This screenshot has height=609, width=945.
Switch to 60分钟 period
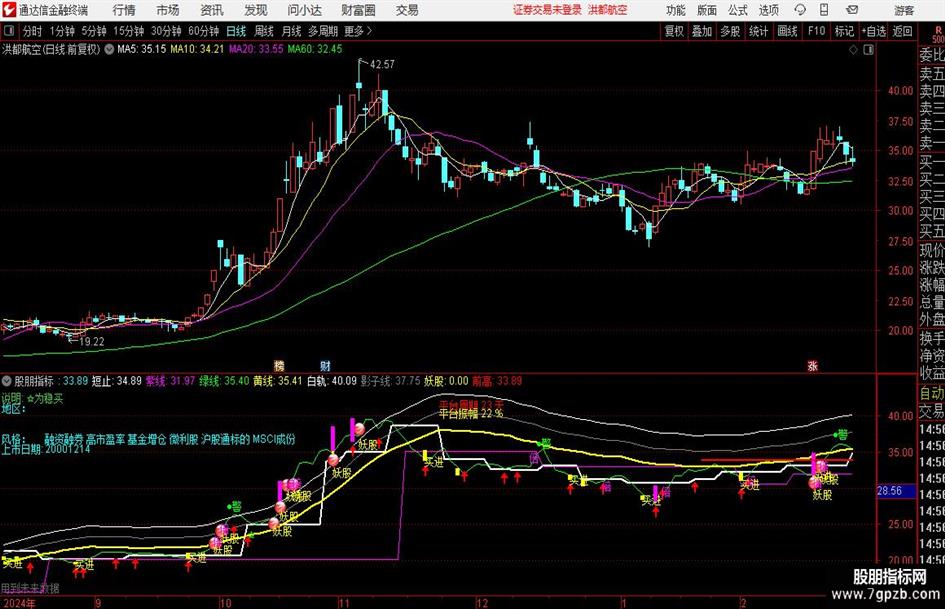[x=203, y=31]
